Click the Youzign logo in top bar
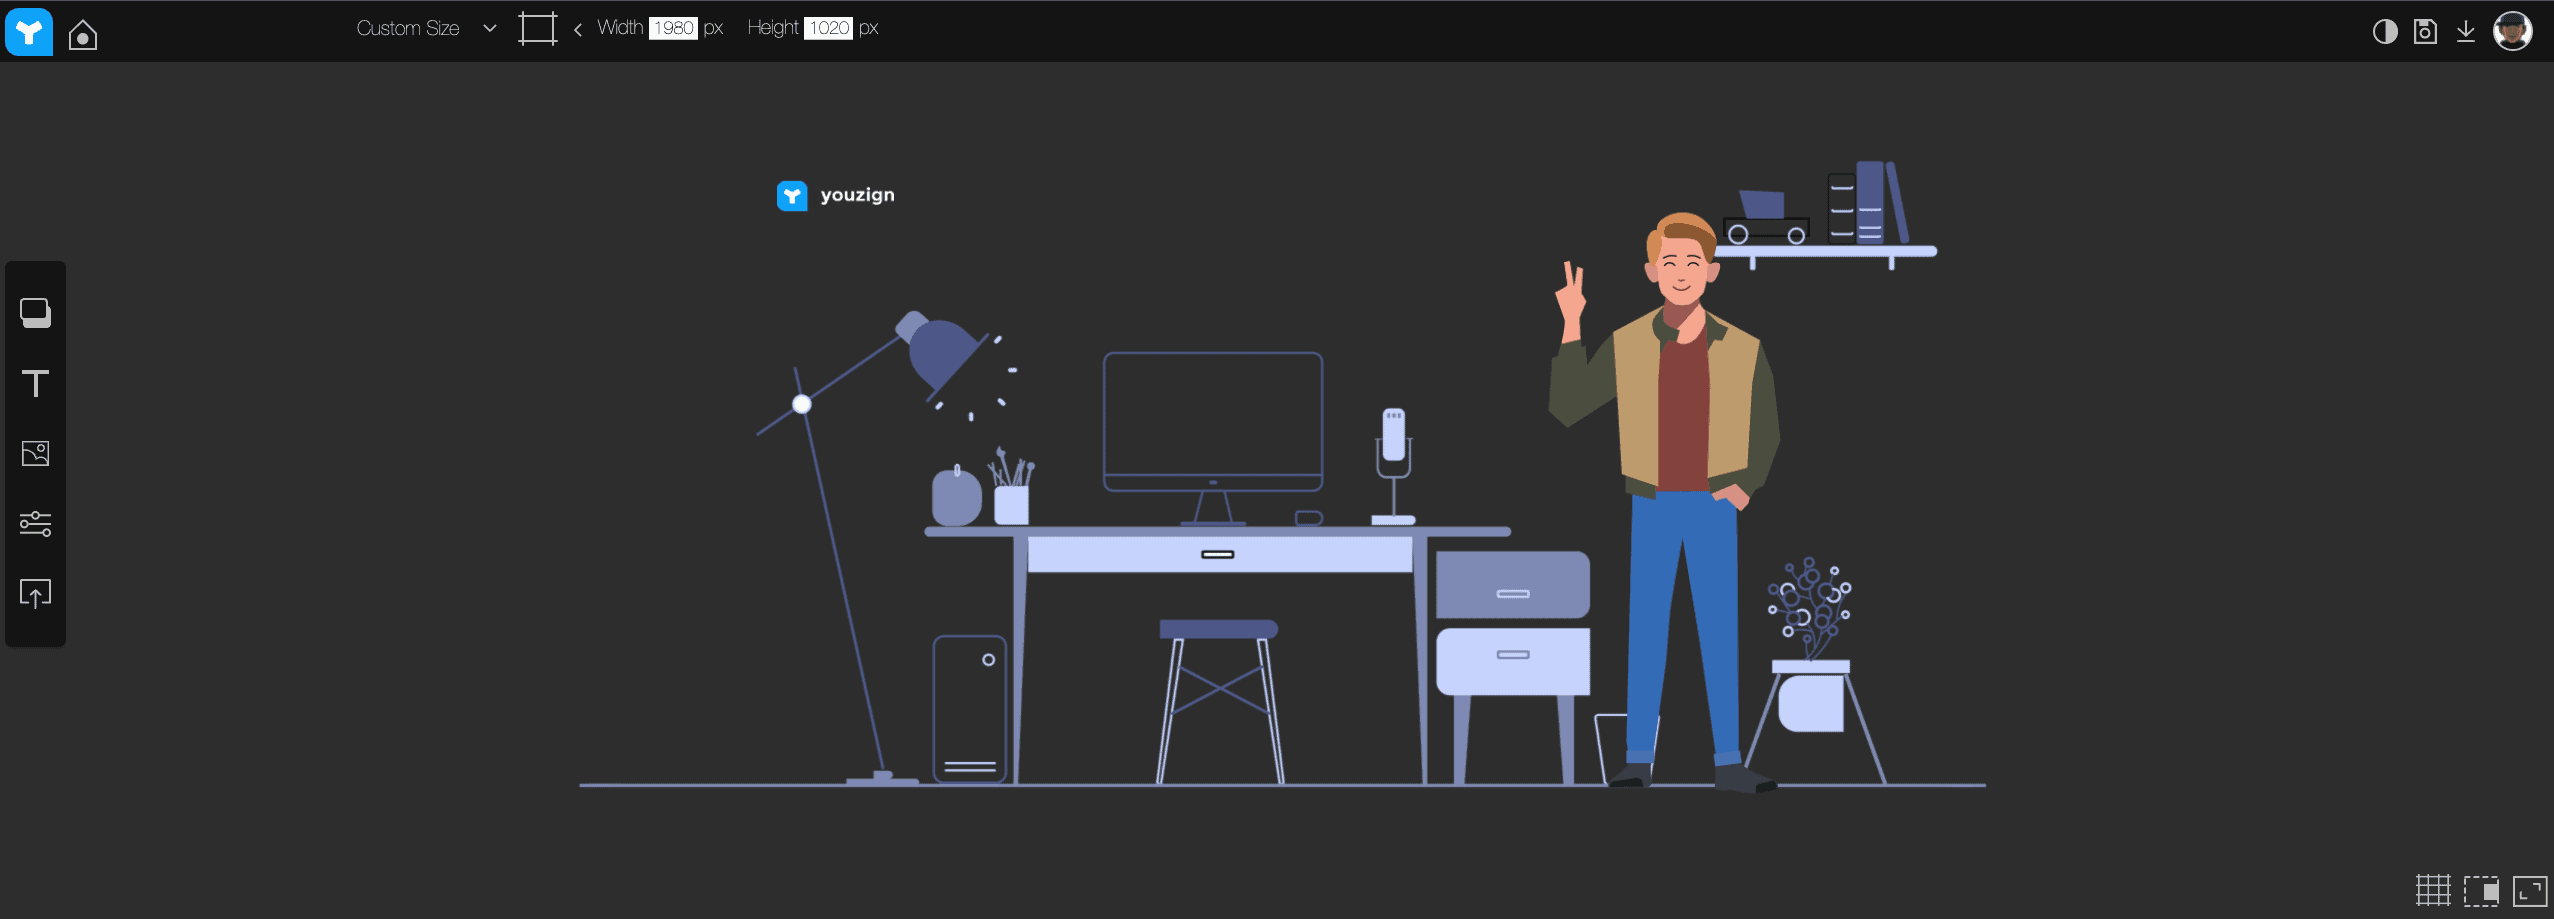 tap(29, 32)
